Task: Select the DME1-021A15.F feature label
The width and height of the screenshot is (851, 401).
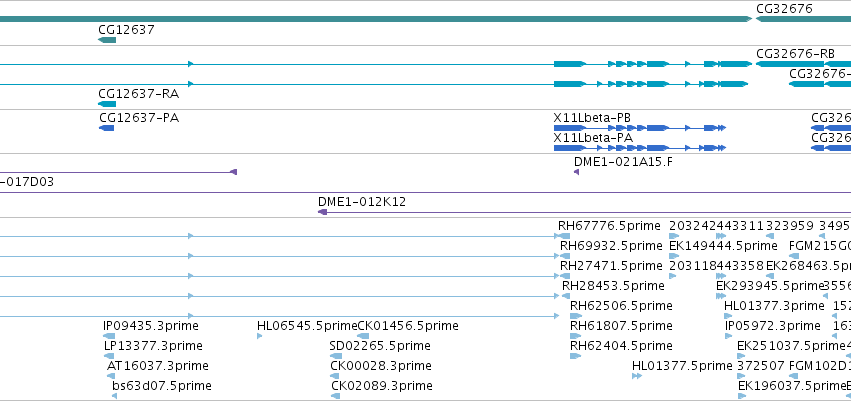Action: tap(623, 161)
